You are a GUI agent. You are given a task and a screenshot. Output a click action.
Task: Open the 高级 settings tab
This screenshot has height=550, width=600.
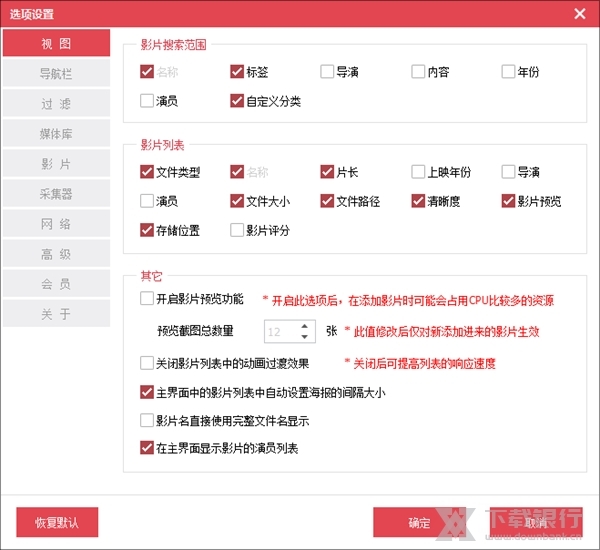click(x=56, y=254)
